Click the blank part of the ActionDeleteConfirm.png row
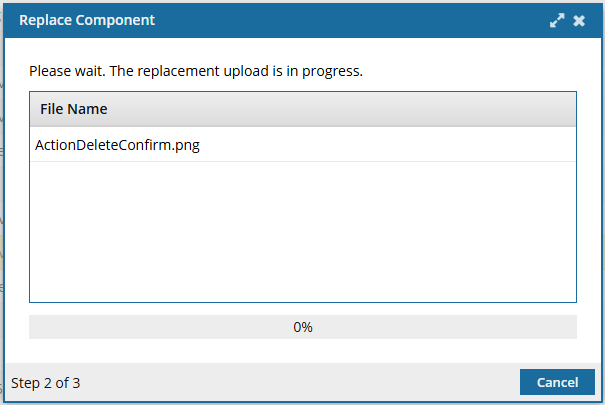 click(x=386, y=145)
